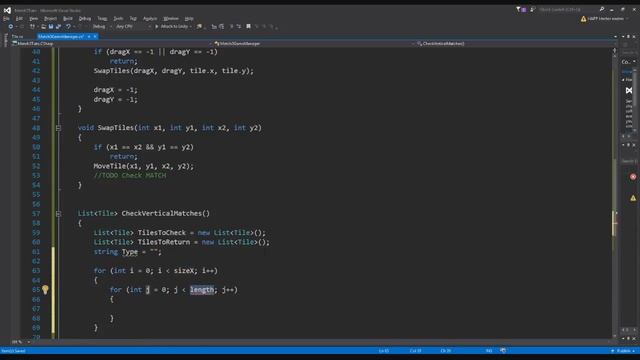Select the Tile.cs document tab
Image resolution: width=640 pixels, height=360 pixels.
(x=18, y=36)
